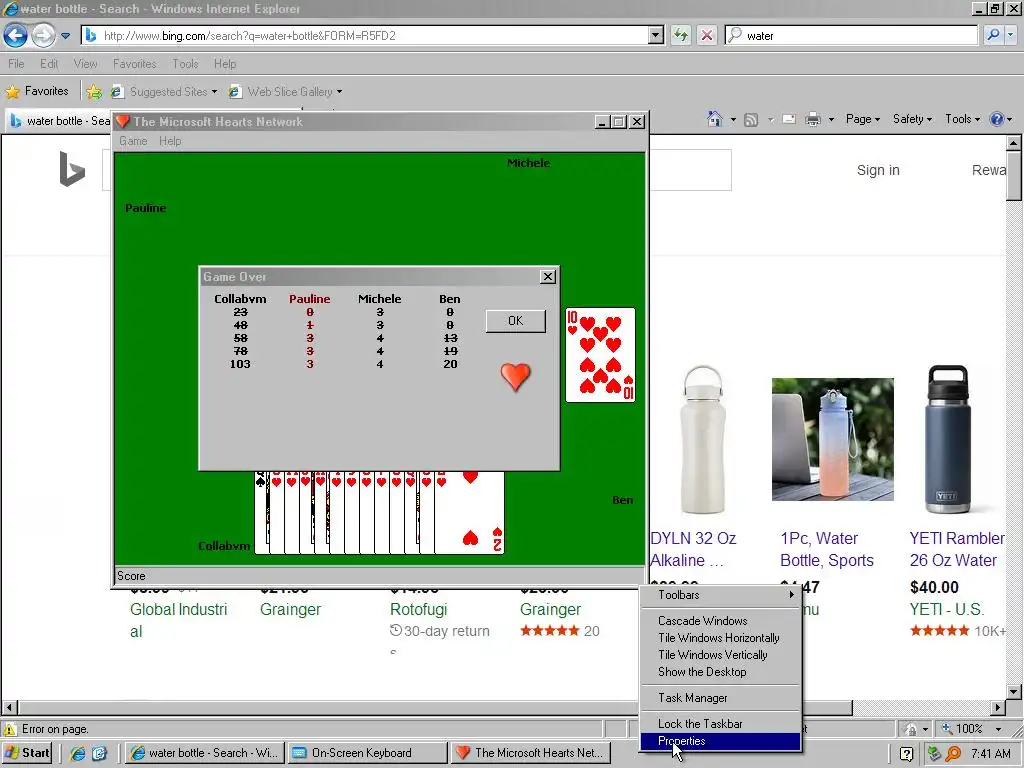Click the IE Forward navigation arrow
Viewport: 1024px width, 768px height.
[x=43, y=35]
